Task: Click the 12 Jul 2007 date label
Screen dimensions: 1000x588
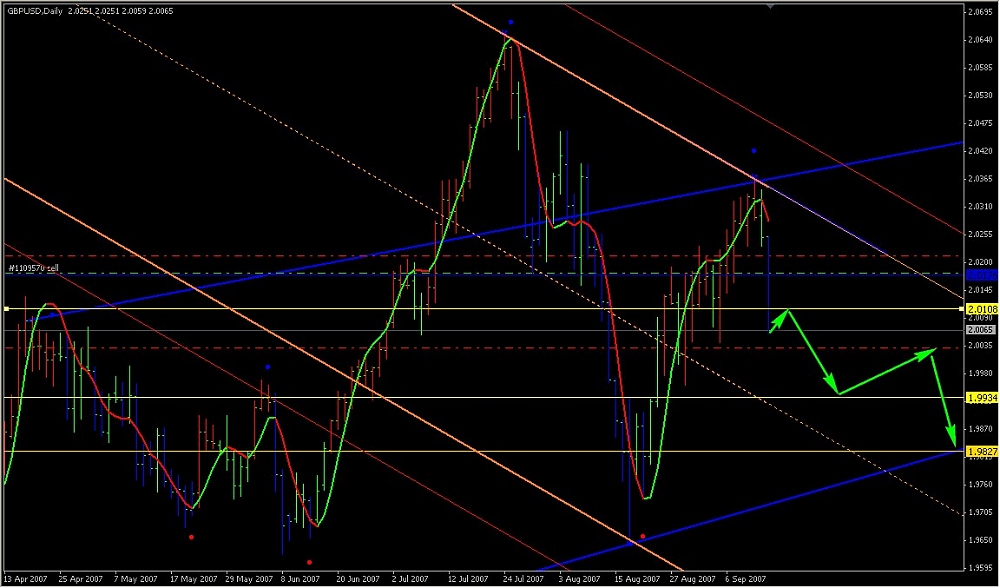Action: point(469,578)
